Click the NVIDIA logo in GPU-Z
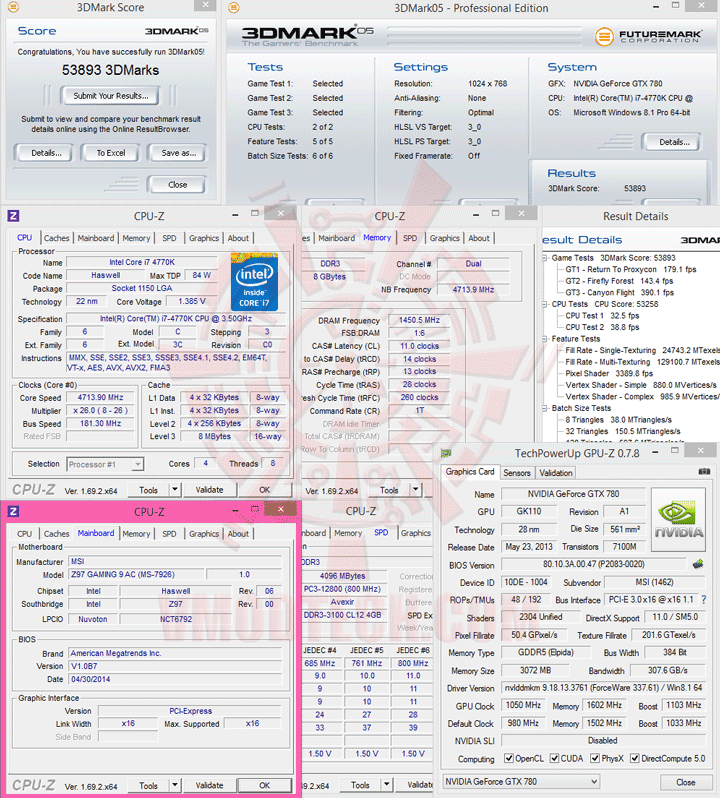 click(x=678, y=519)
